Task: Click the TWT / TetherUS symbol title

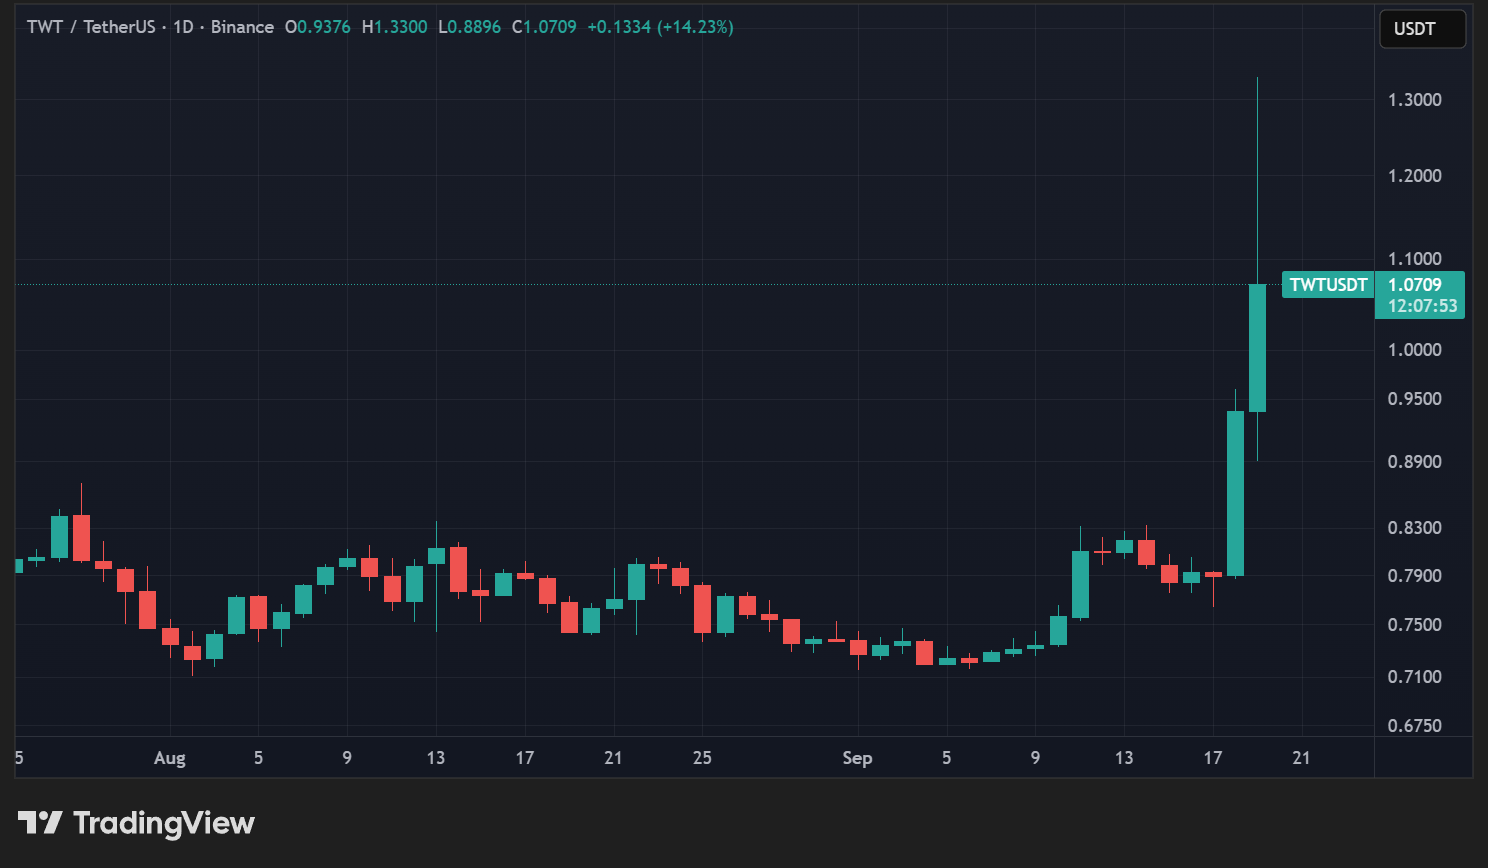Action: (x=91, y=27)
